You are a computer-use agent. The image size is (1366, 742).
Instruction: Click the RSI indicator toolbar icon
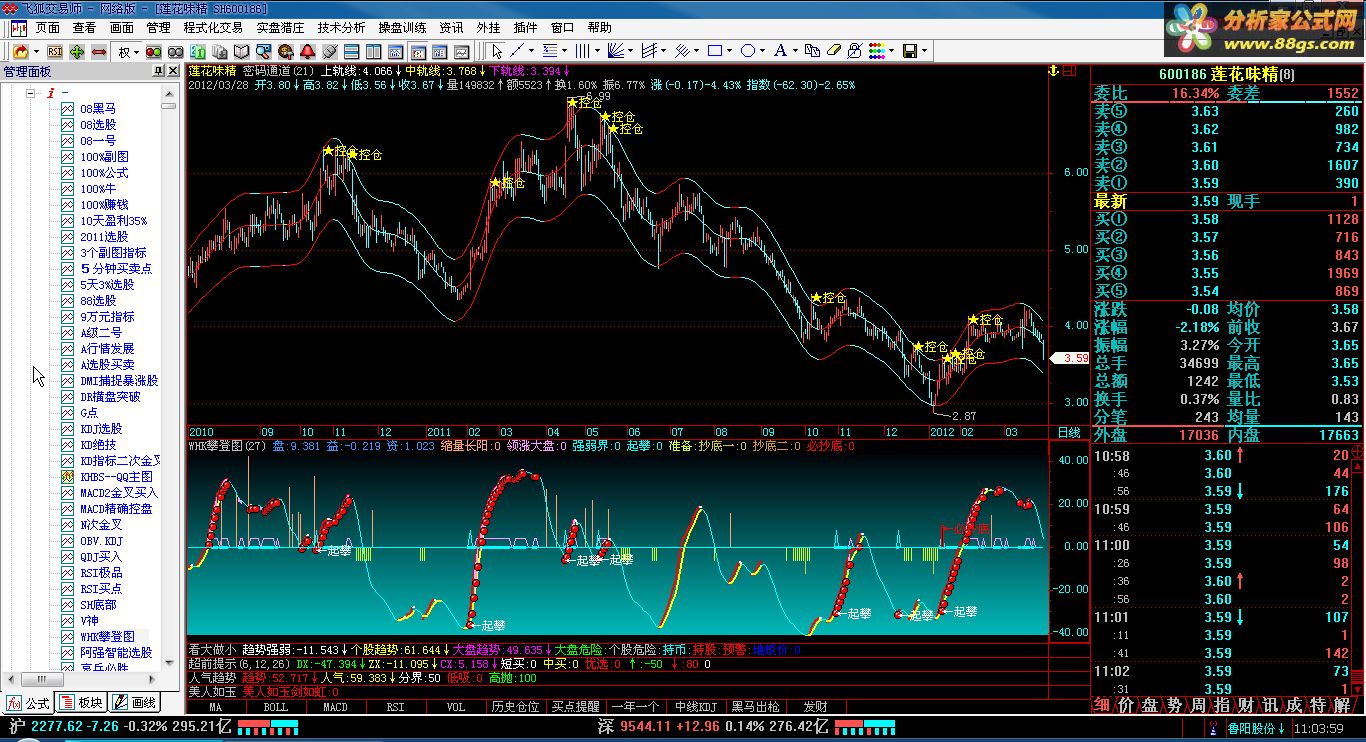point(55,51)
